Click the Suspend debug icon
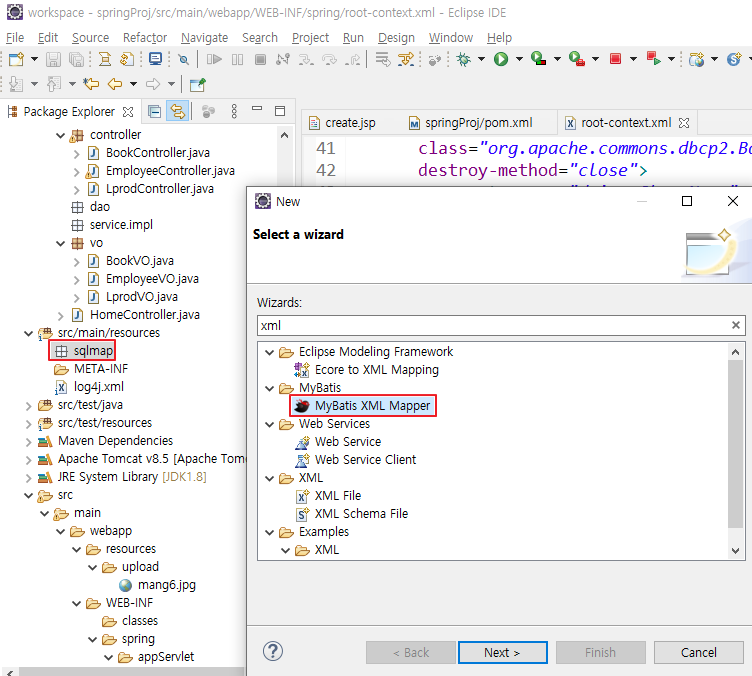 (x=237, y=59)
